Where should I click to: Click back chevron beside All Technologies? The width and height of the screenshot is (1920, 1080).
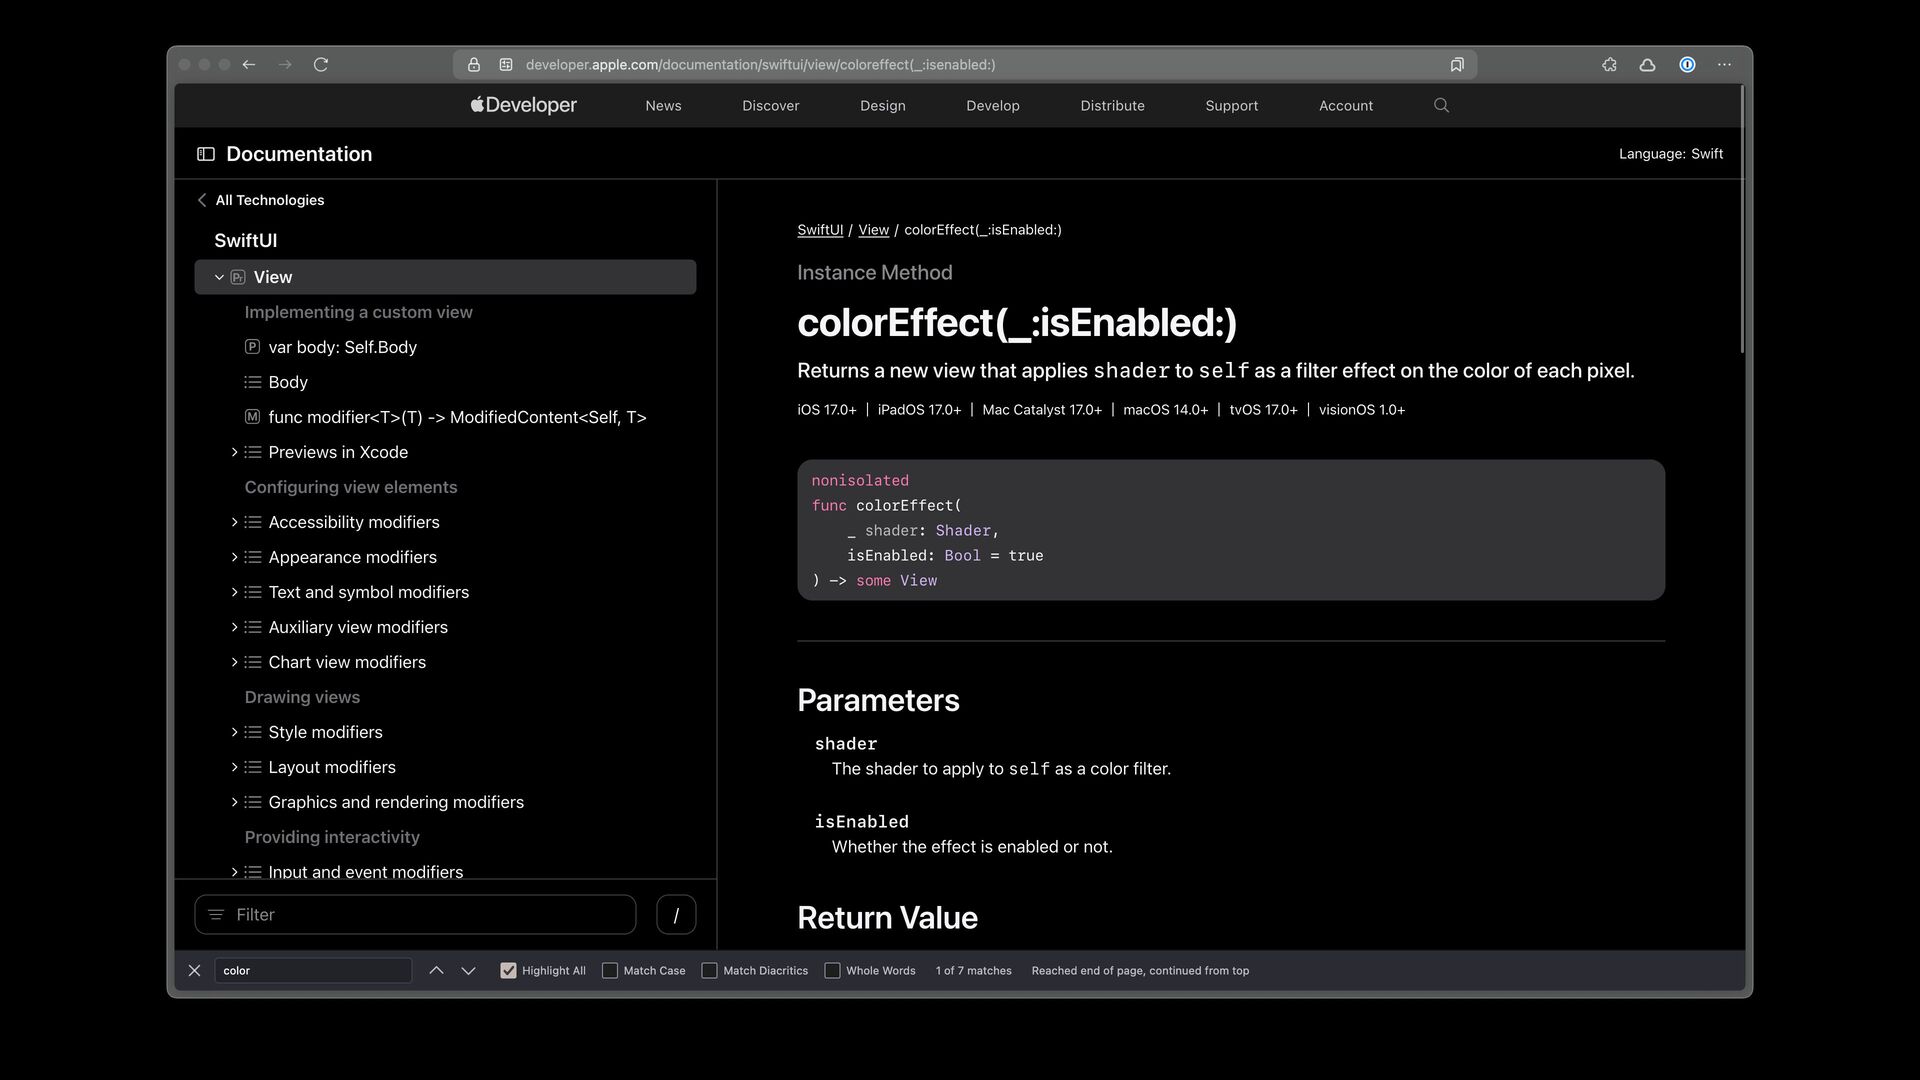click(x=202, y=200)
